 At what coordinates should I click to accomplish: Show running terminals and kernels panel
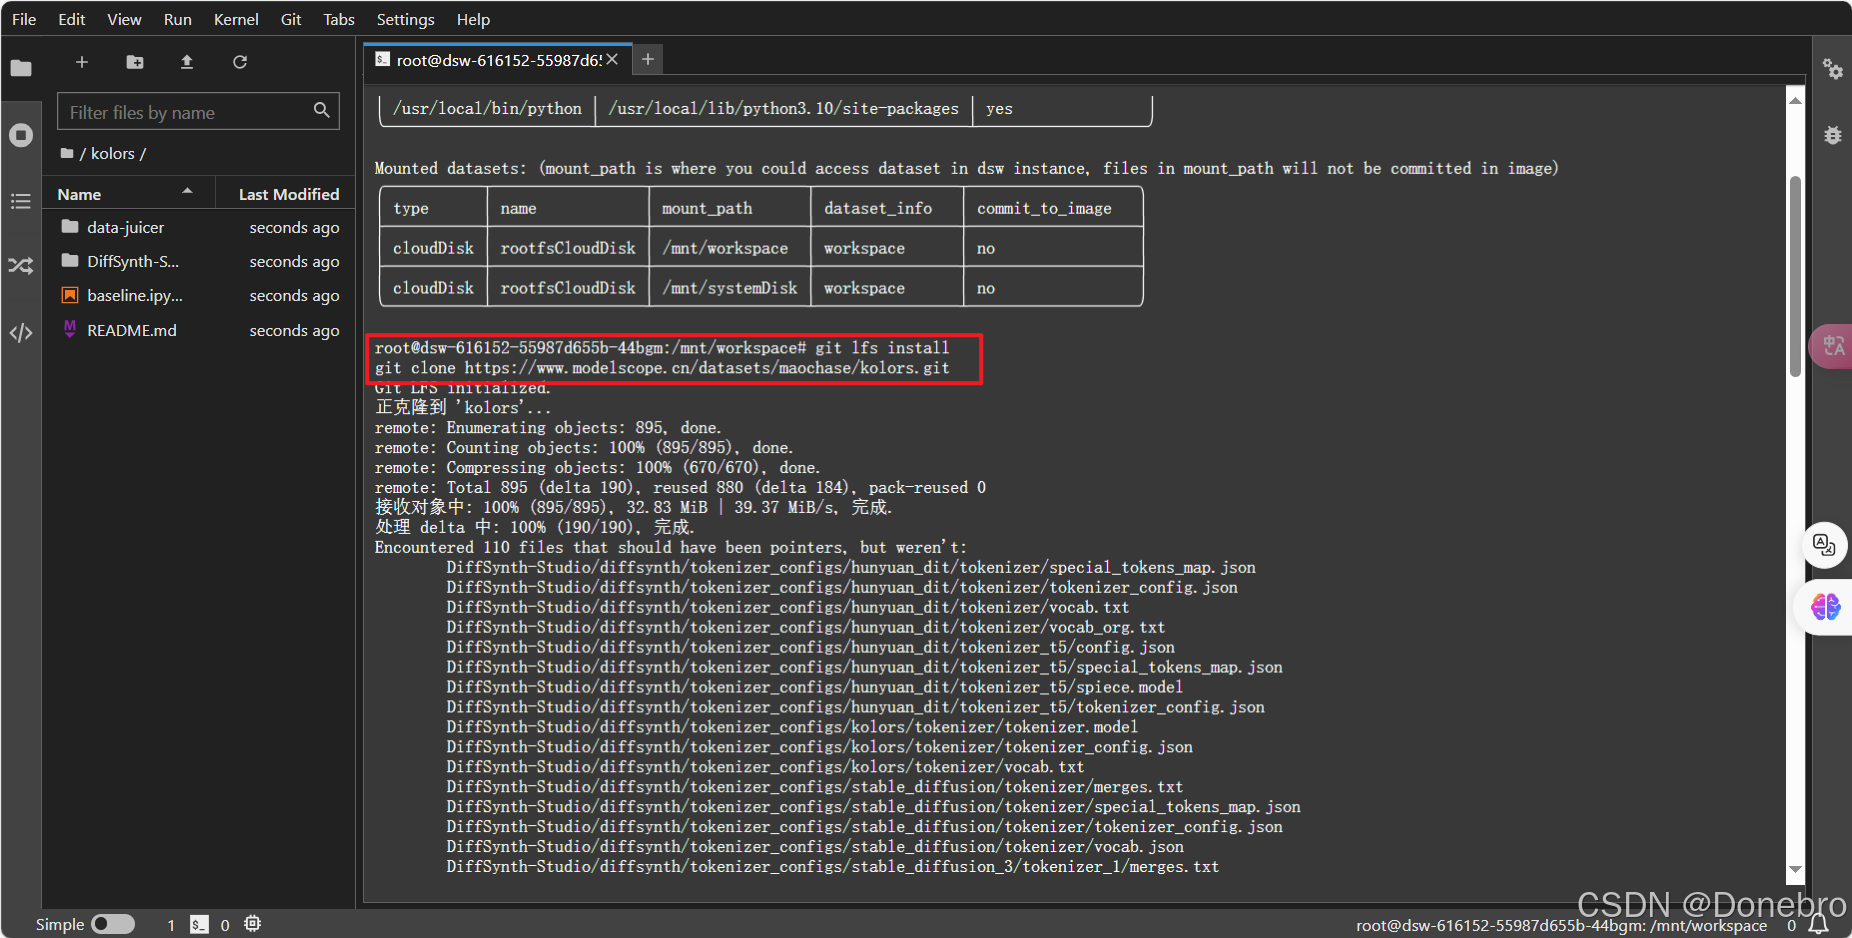coord(21,135)
